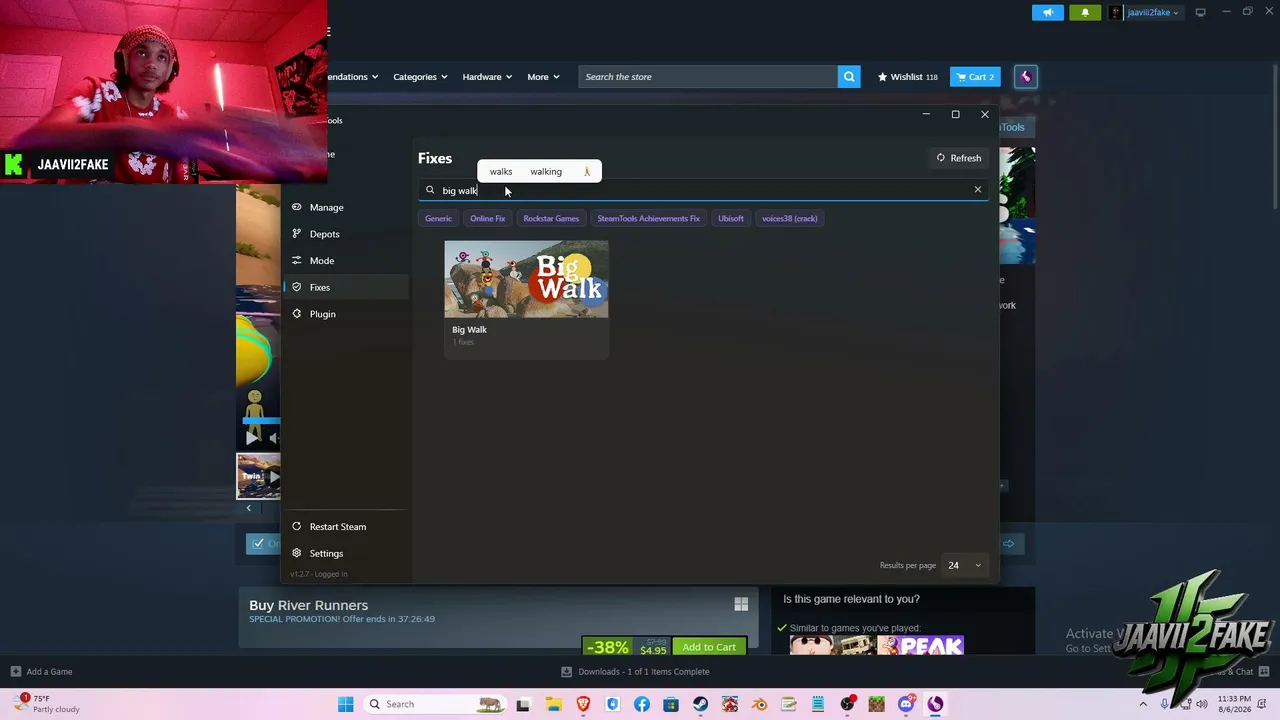Screen dimensions: 1280x720
Task: Choose the 'walking' autocomplete suggestion
Action: coord(546,172)
